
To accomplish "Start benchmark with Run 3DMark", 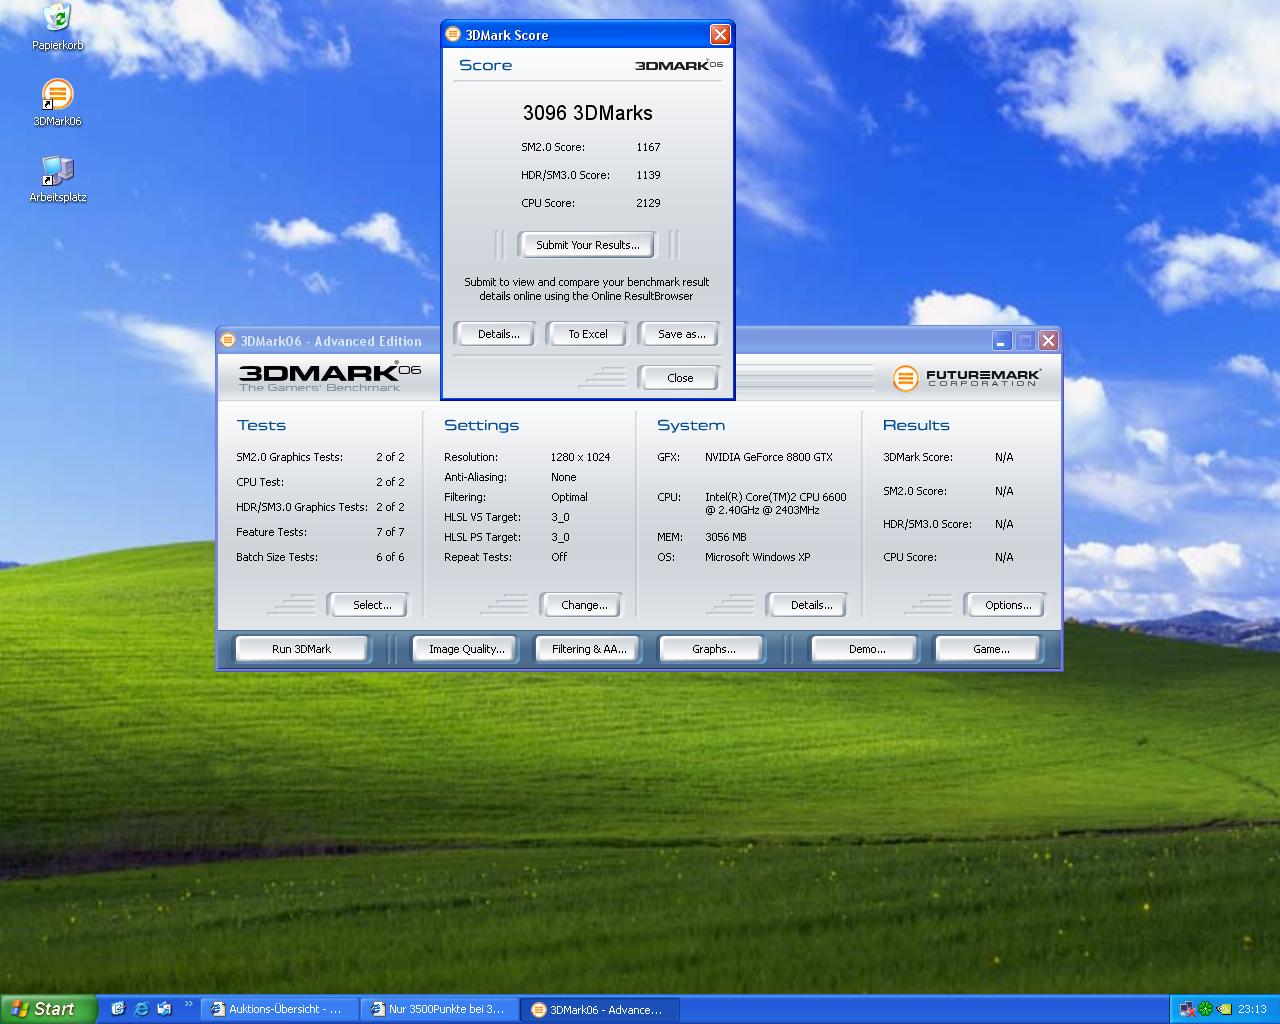I will coord(301,649).
